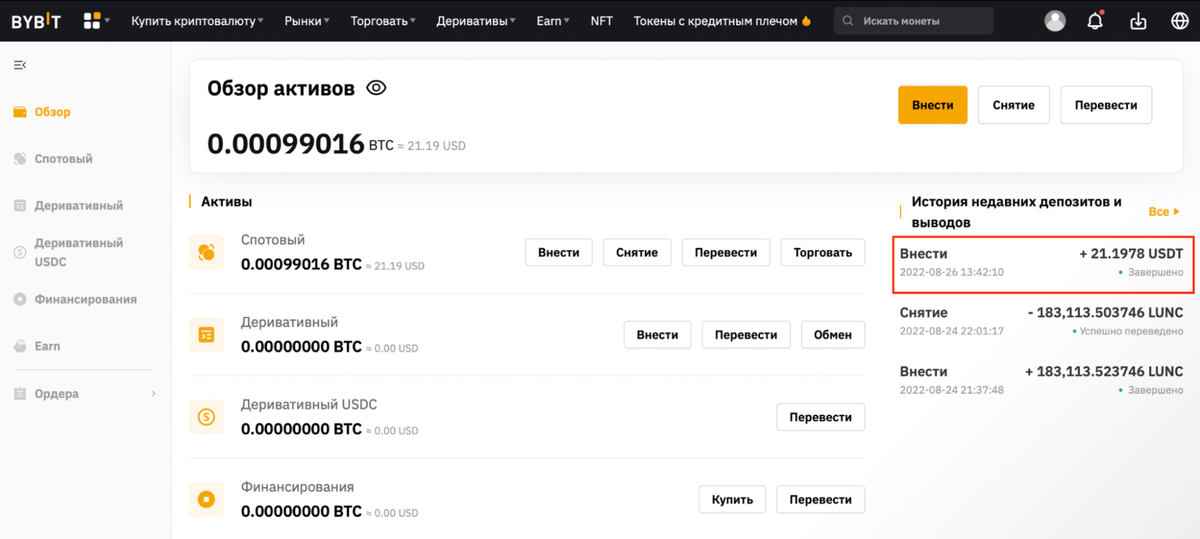The image size is (1200, 539).
Task: Click the Earn sidebar icon
Action: [20, 346]
